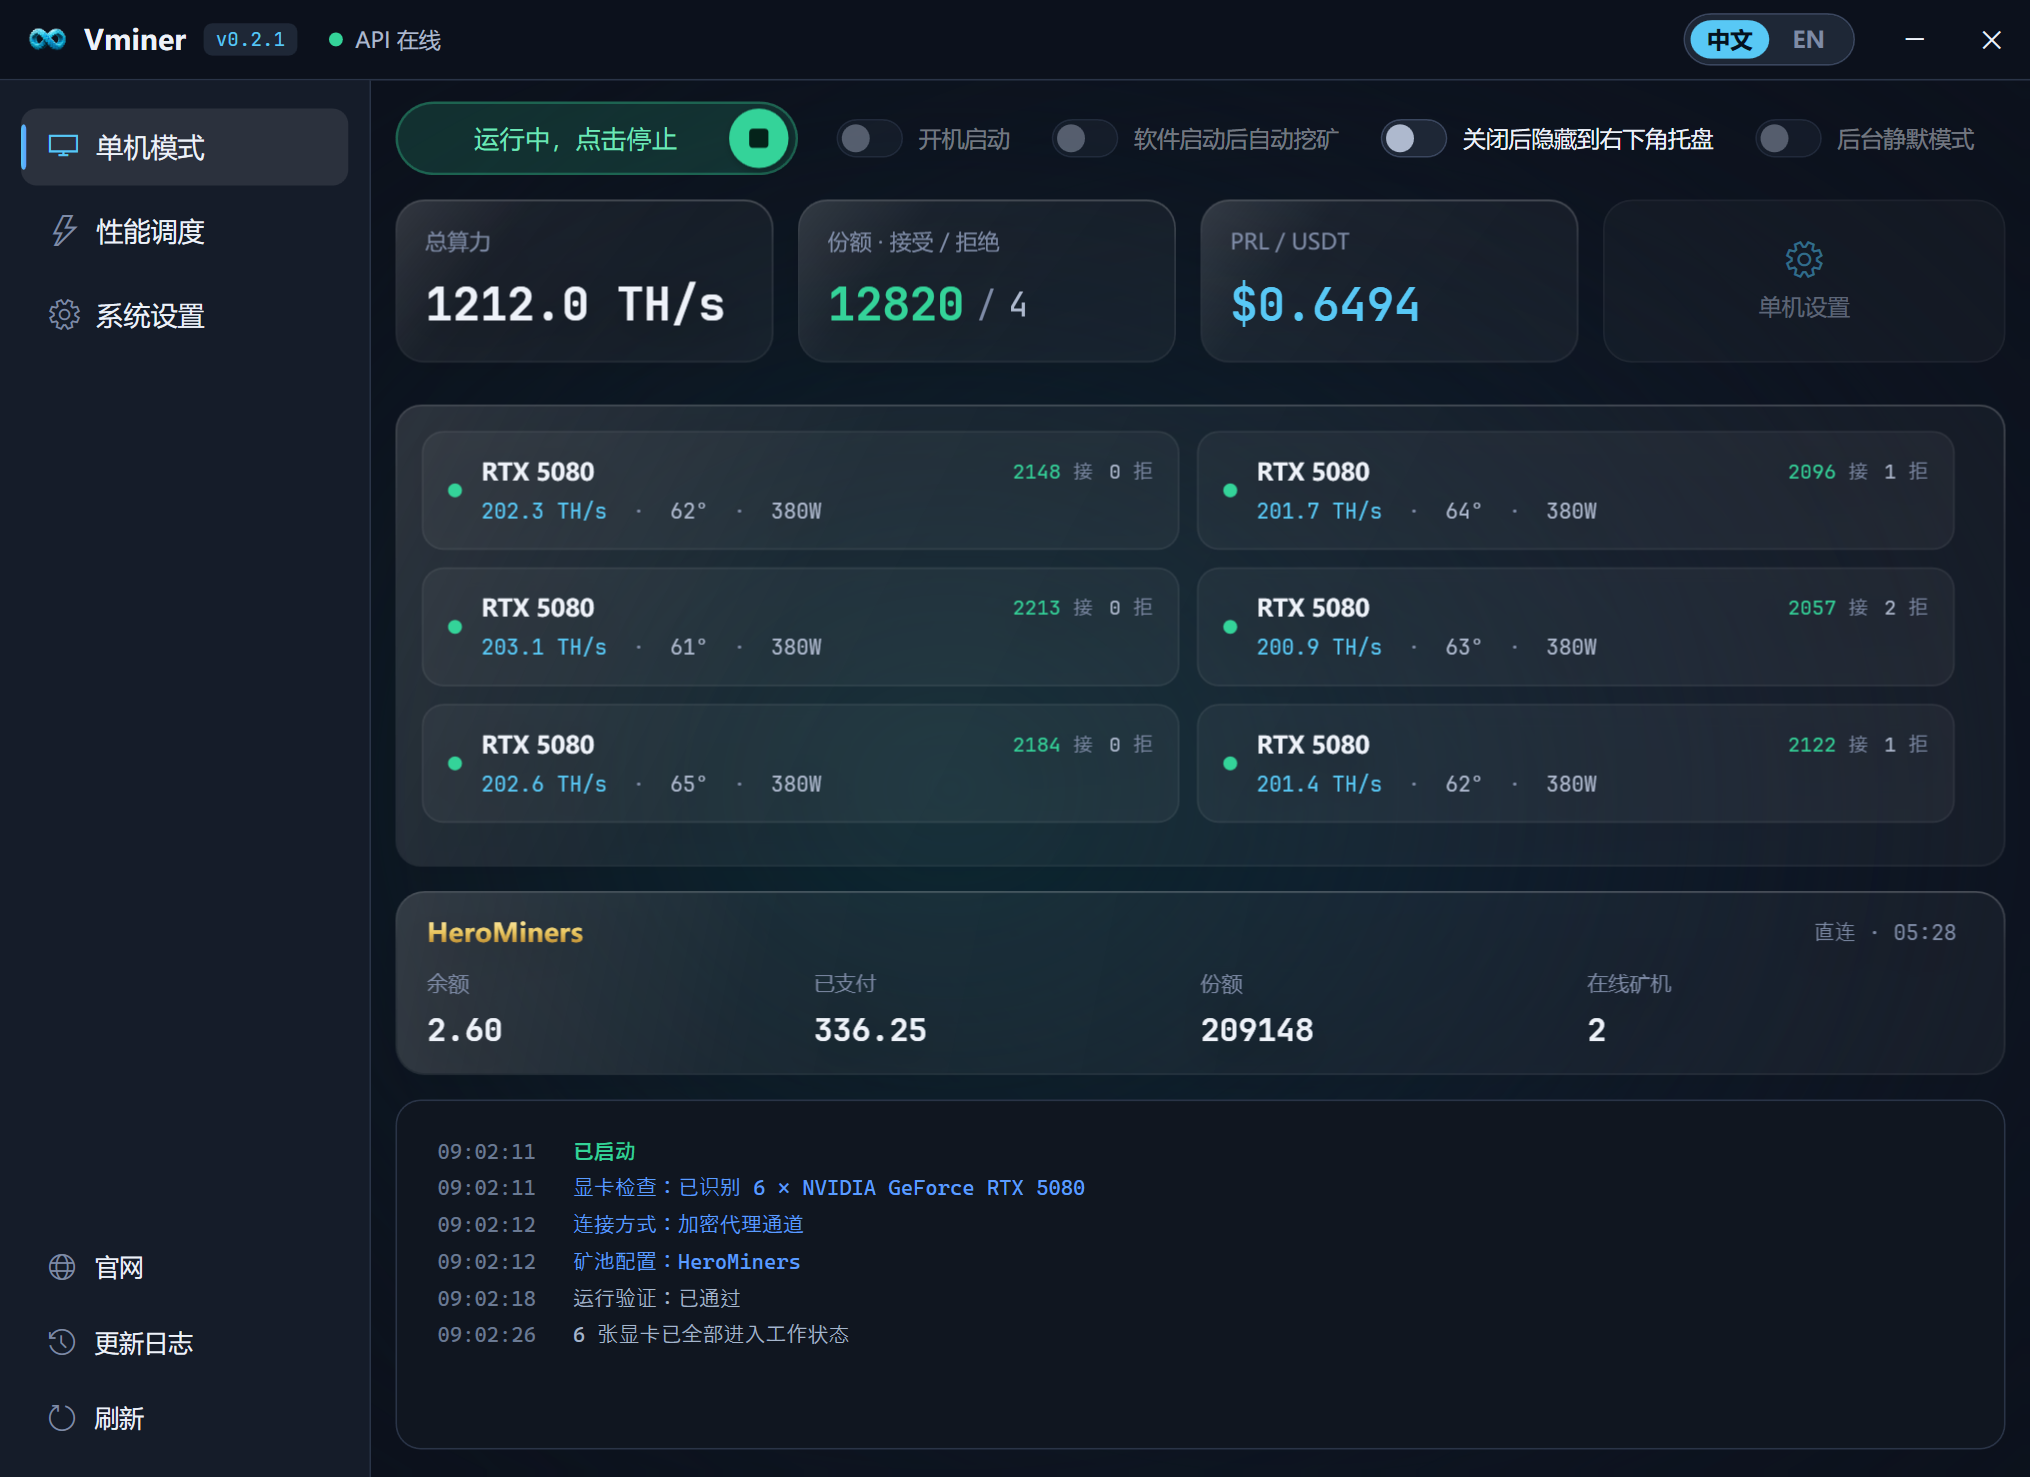Click the status dot of the 202.3 TH/s GPU

pyautogui.click(x=455, y=490)
